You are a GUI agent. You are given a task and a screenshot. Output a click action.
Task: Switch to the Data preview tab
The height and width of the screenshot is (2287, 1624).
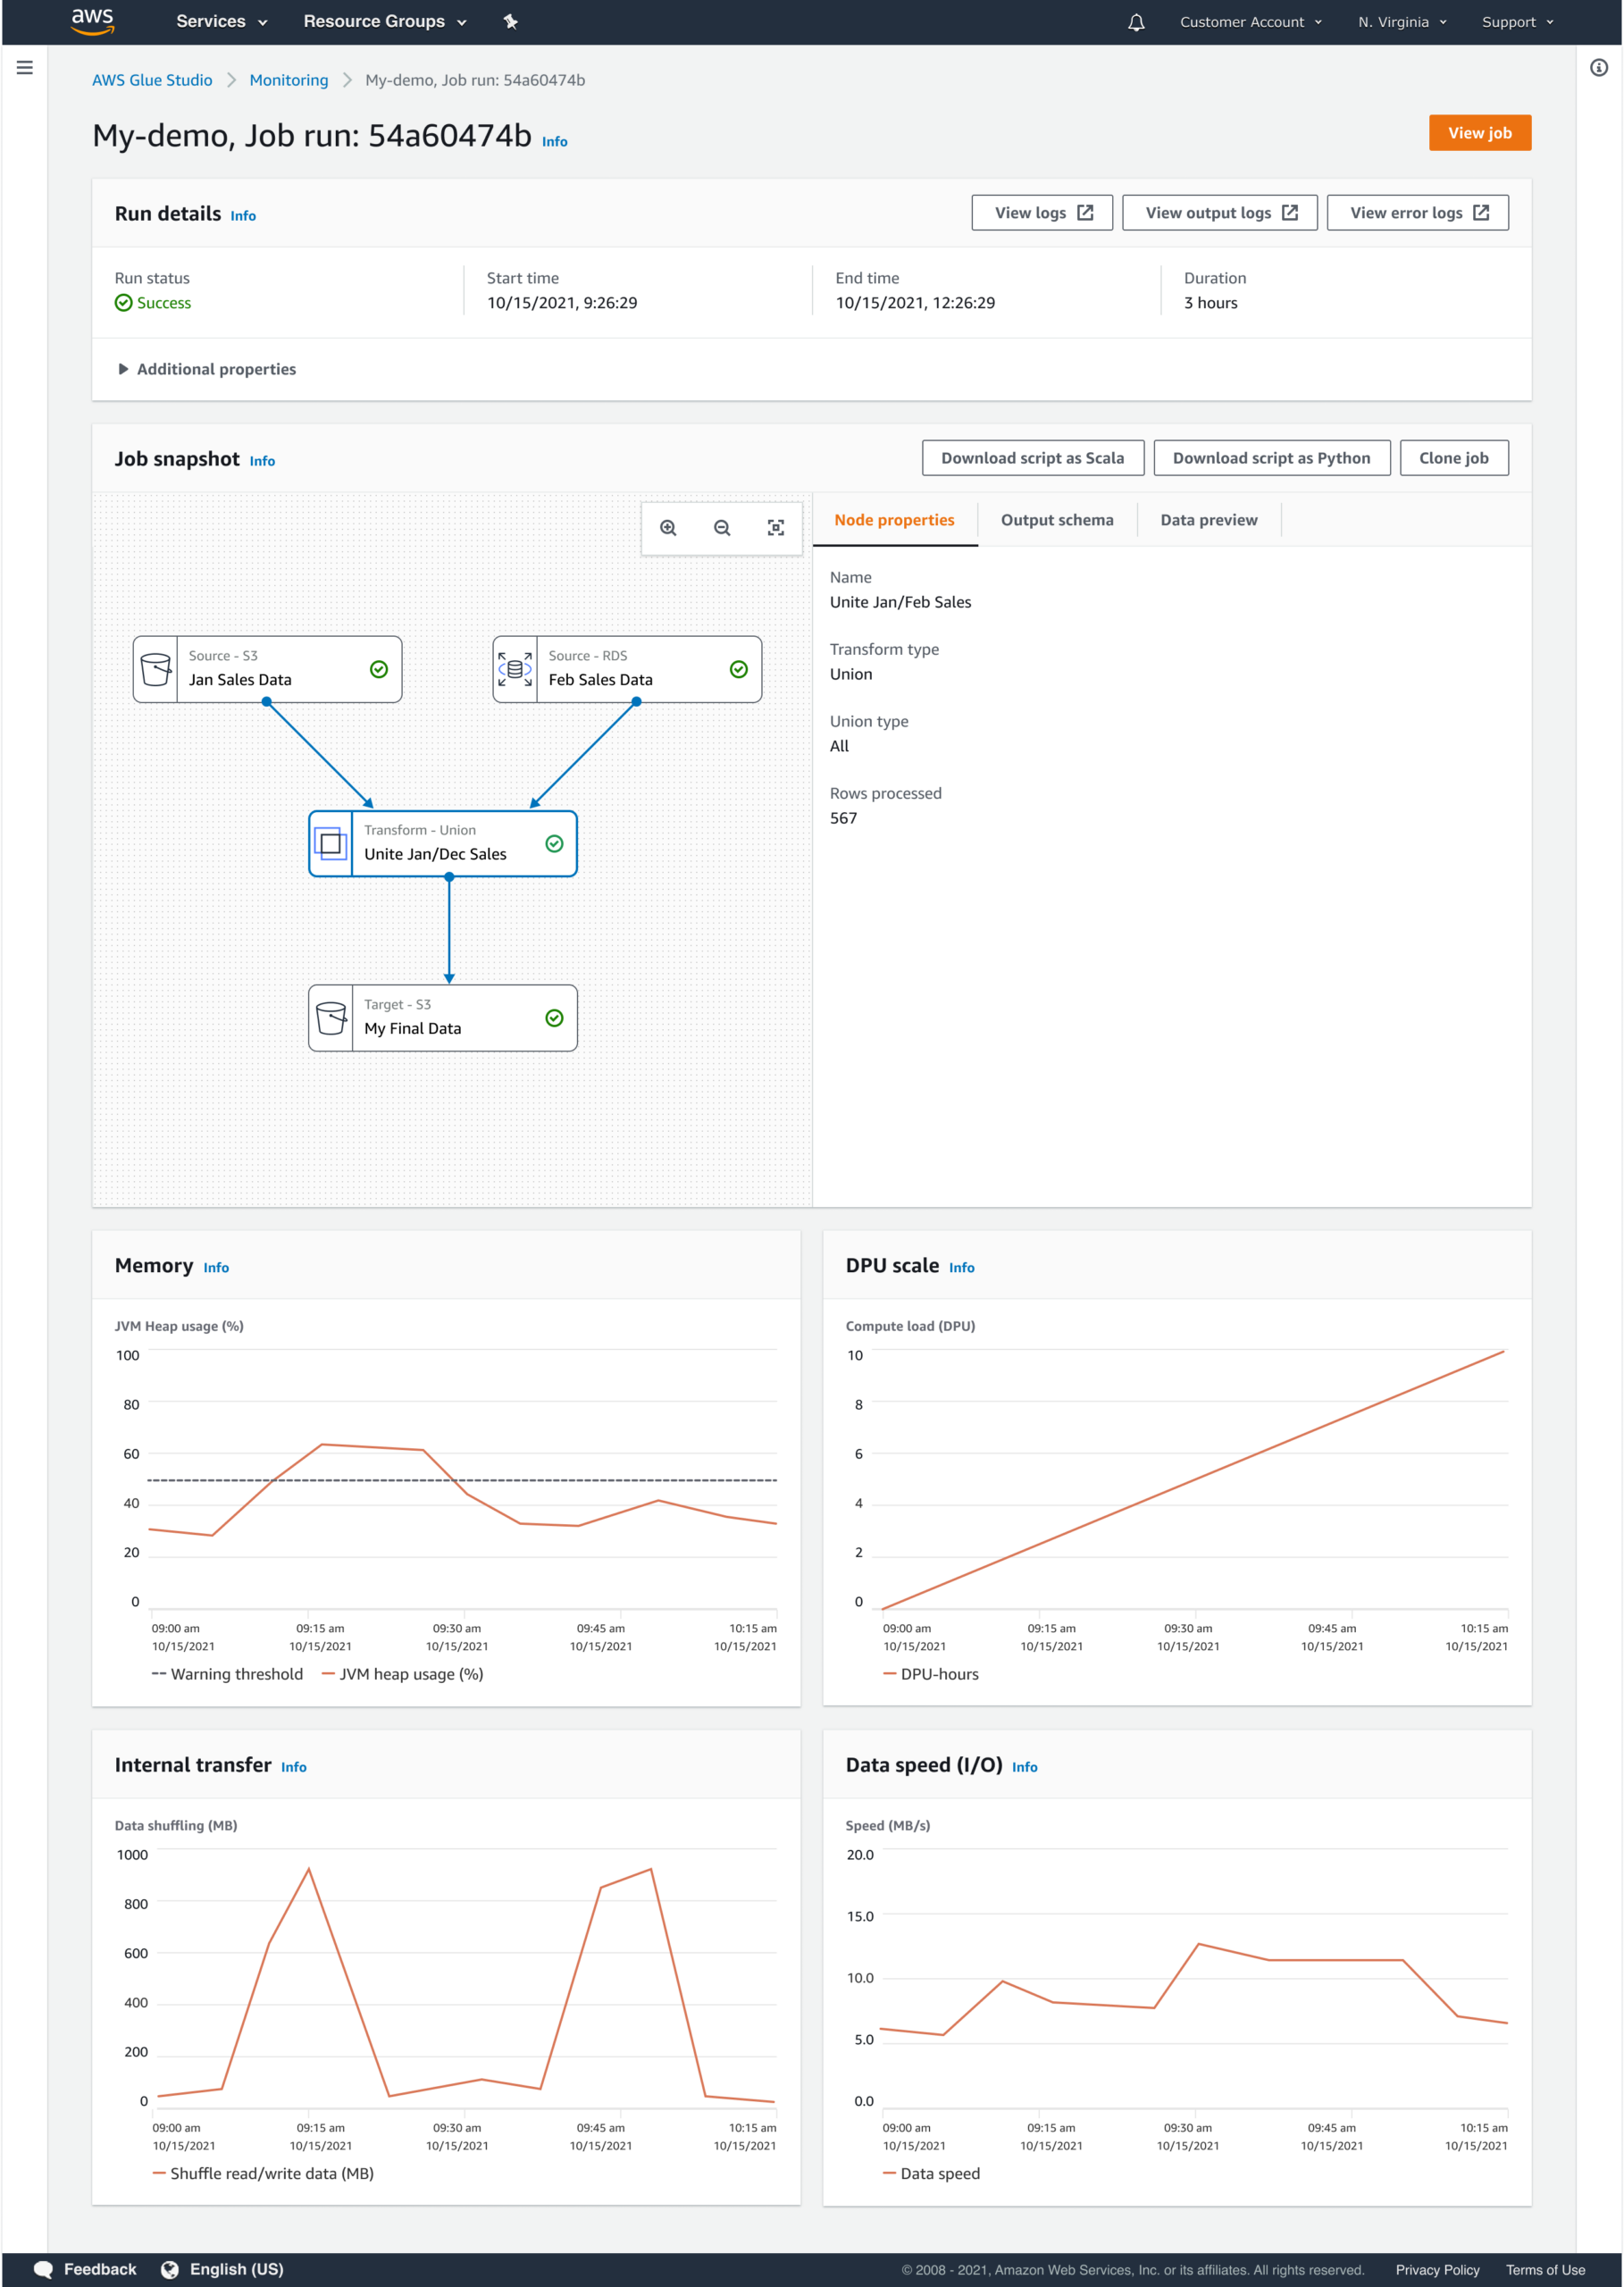1208,520
